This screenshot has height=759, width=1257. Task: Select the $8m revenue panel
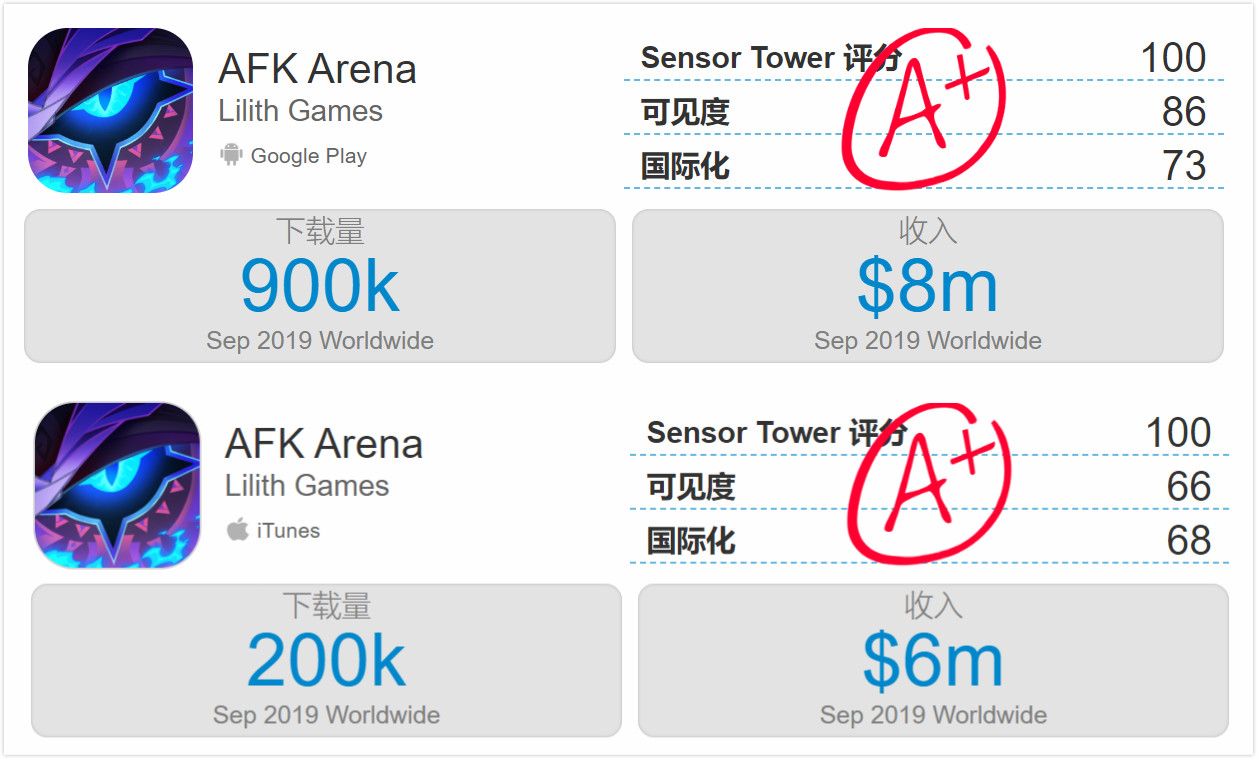(928, 286)
